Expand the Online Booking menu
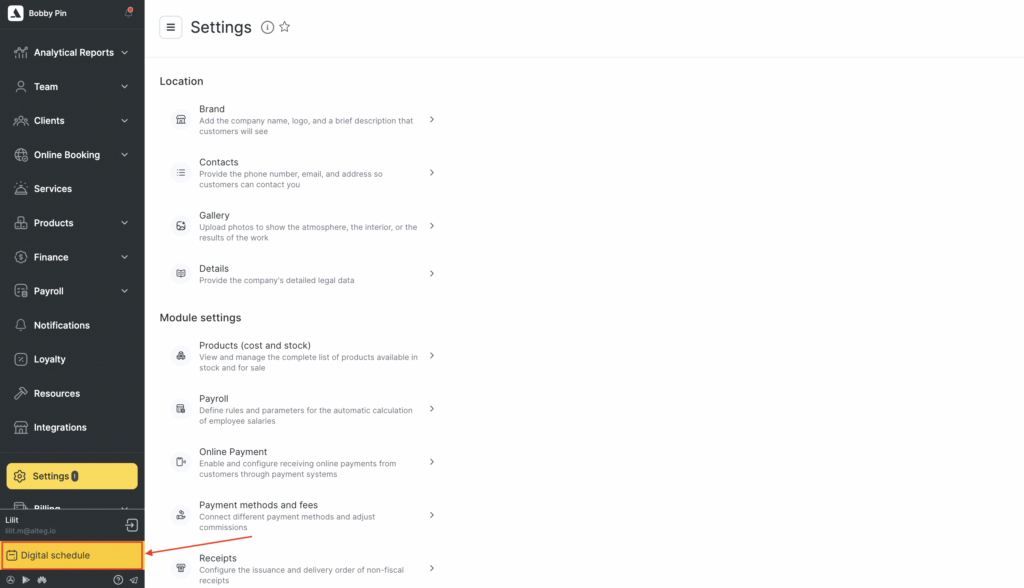The image size is (1024, 588). (x=72, y=155)
